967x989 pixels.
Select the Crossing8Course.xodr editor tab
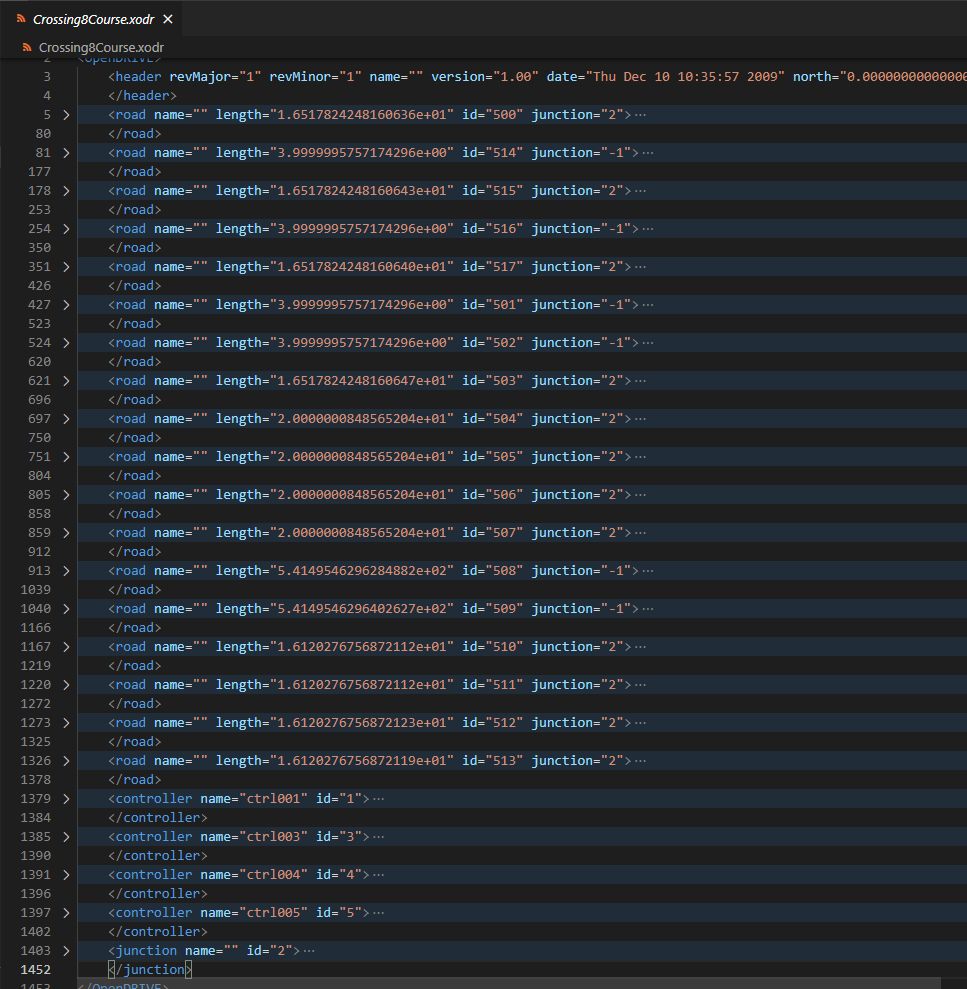[x=93, y=20]
